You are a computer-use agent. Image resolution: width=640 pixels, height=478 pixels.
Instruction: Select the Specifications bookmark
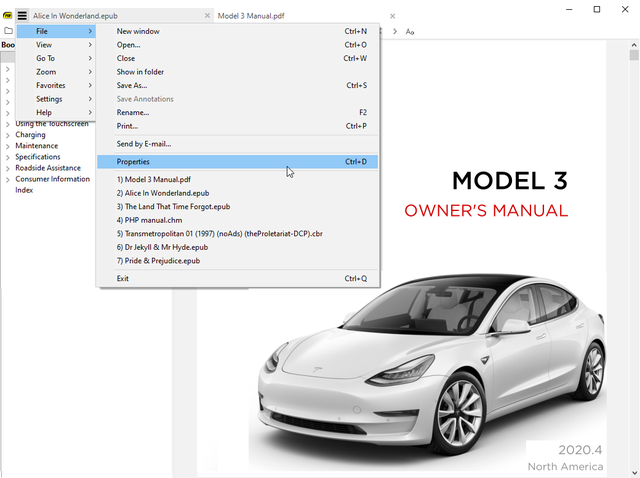click(x=38, y=156)
